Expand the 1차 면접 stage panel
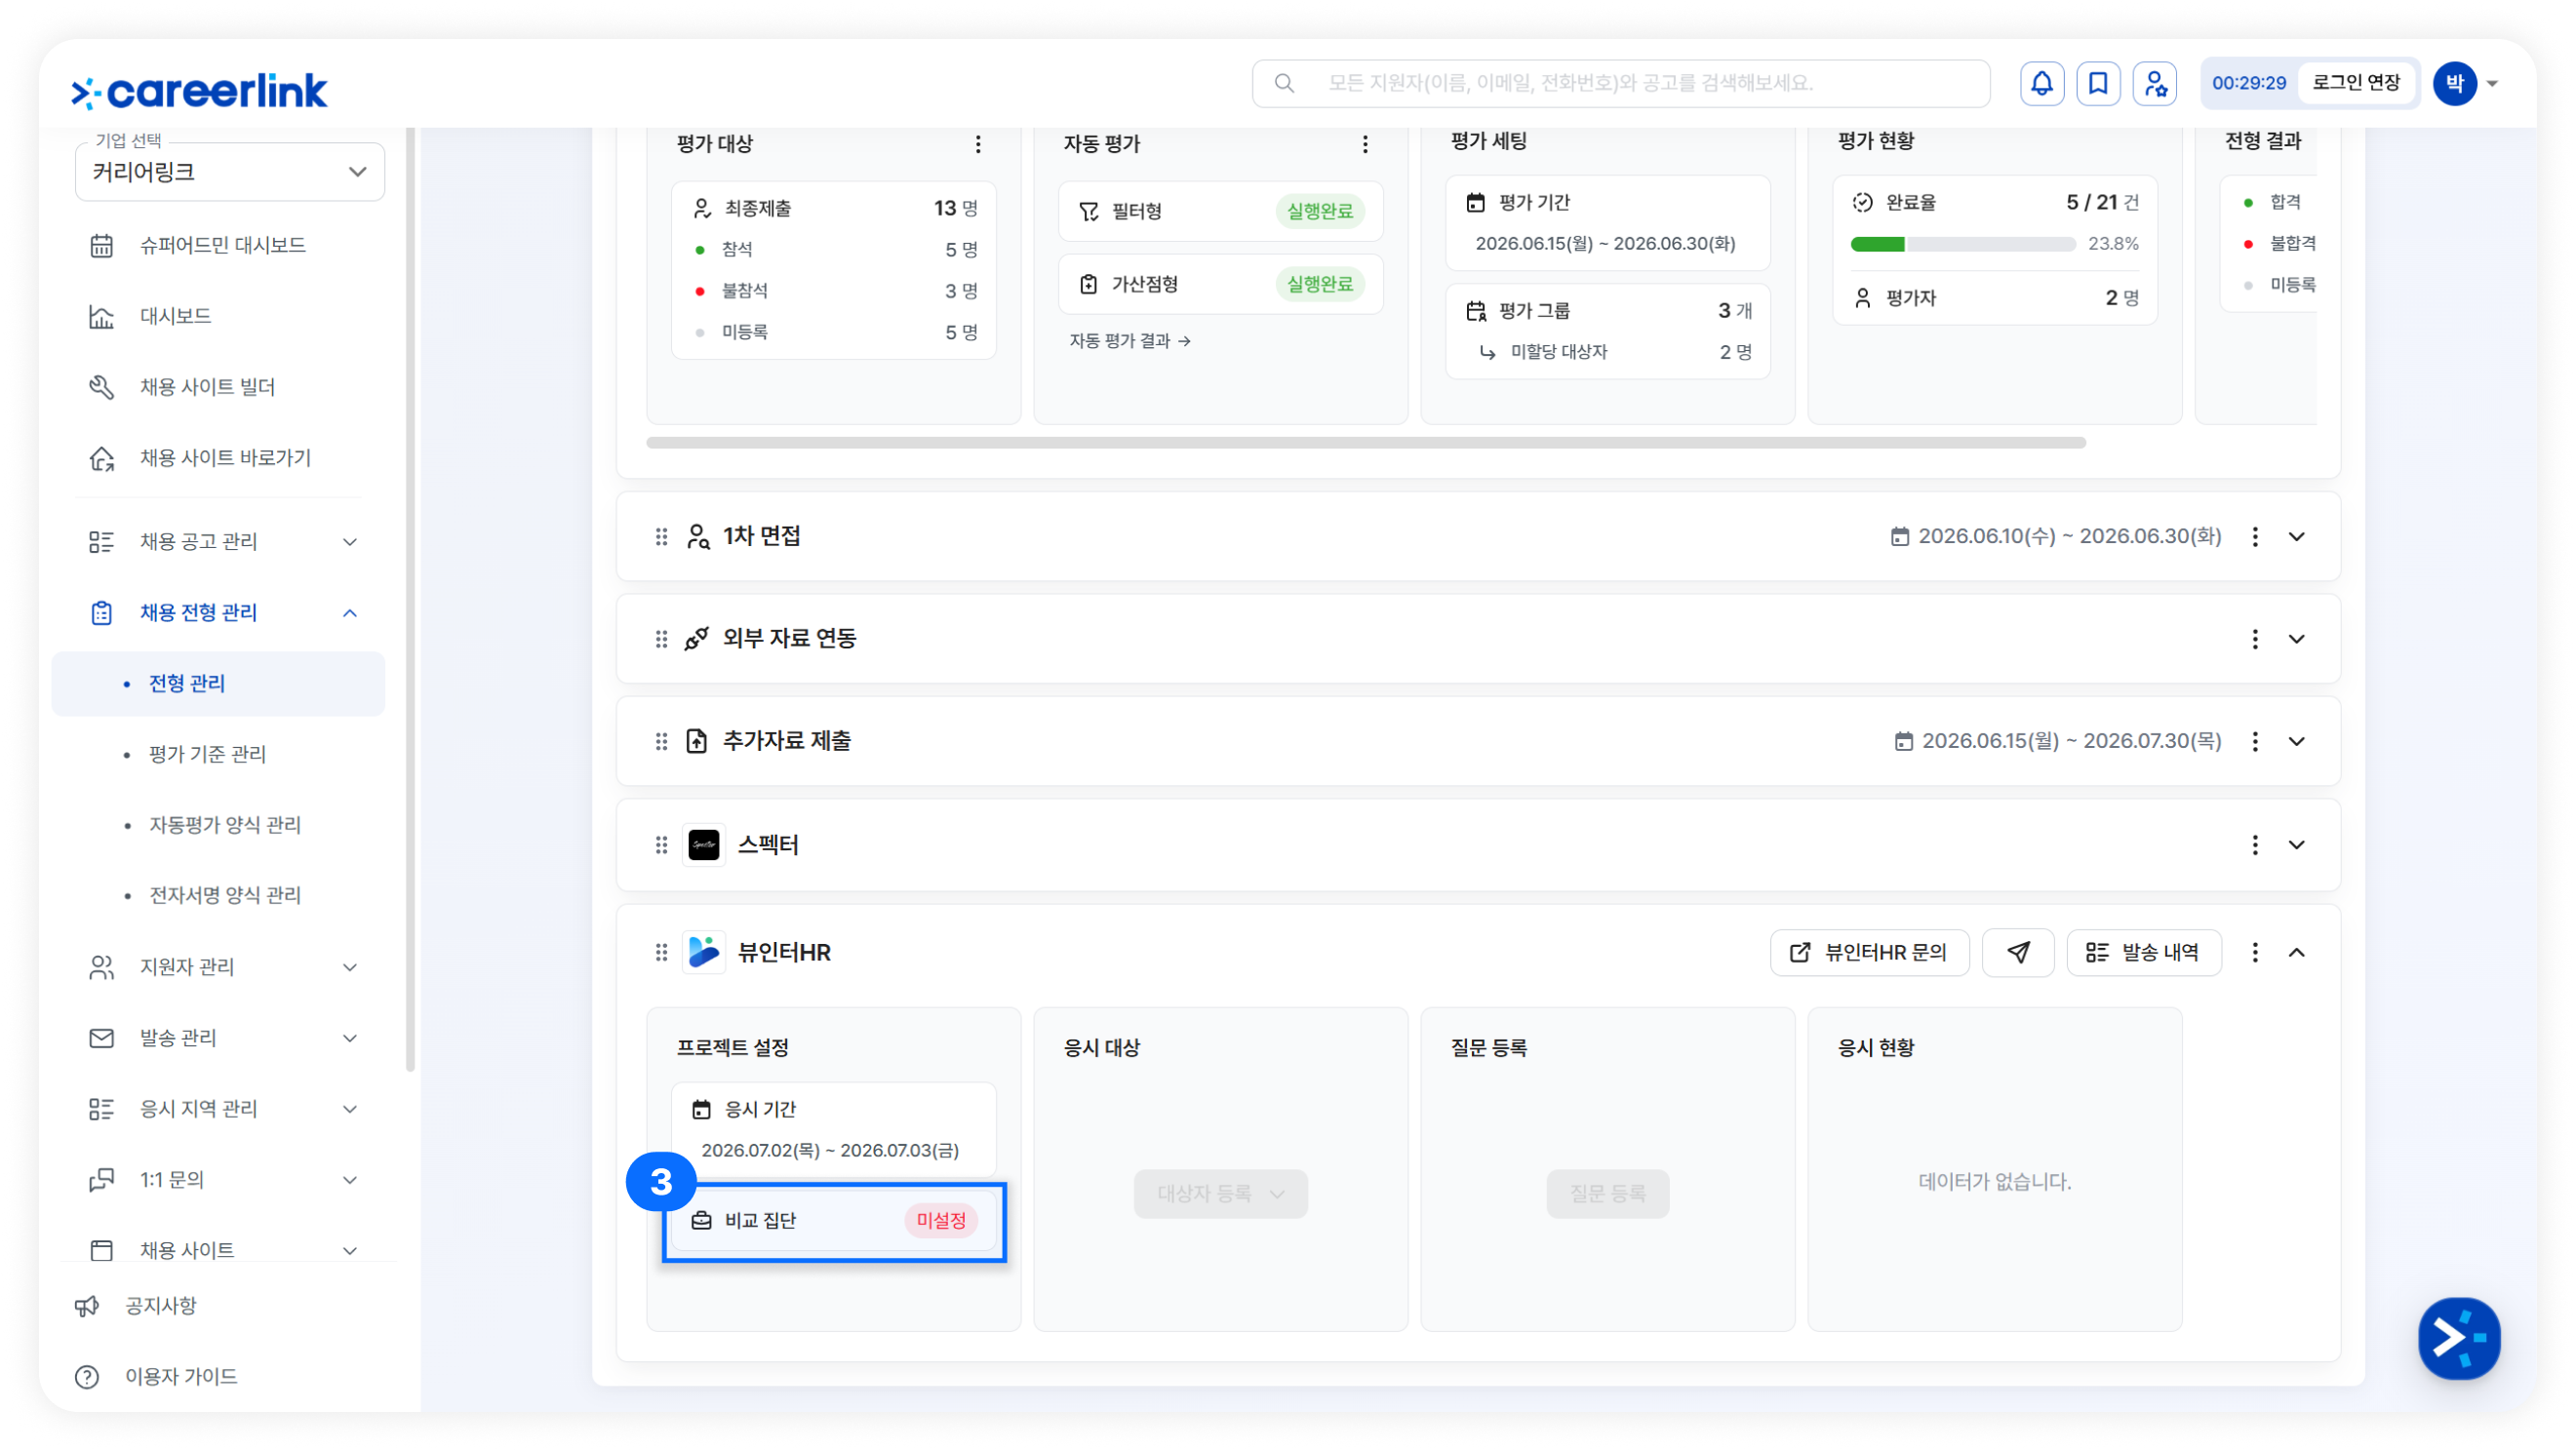This screenshot has height=1451, width=2576. [2297, 537]
